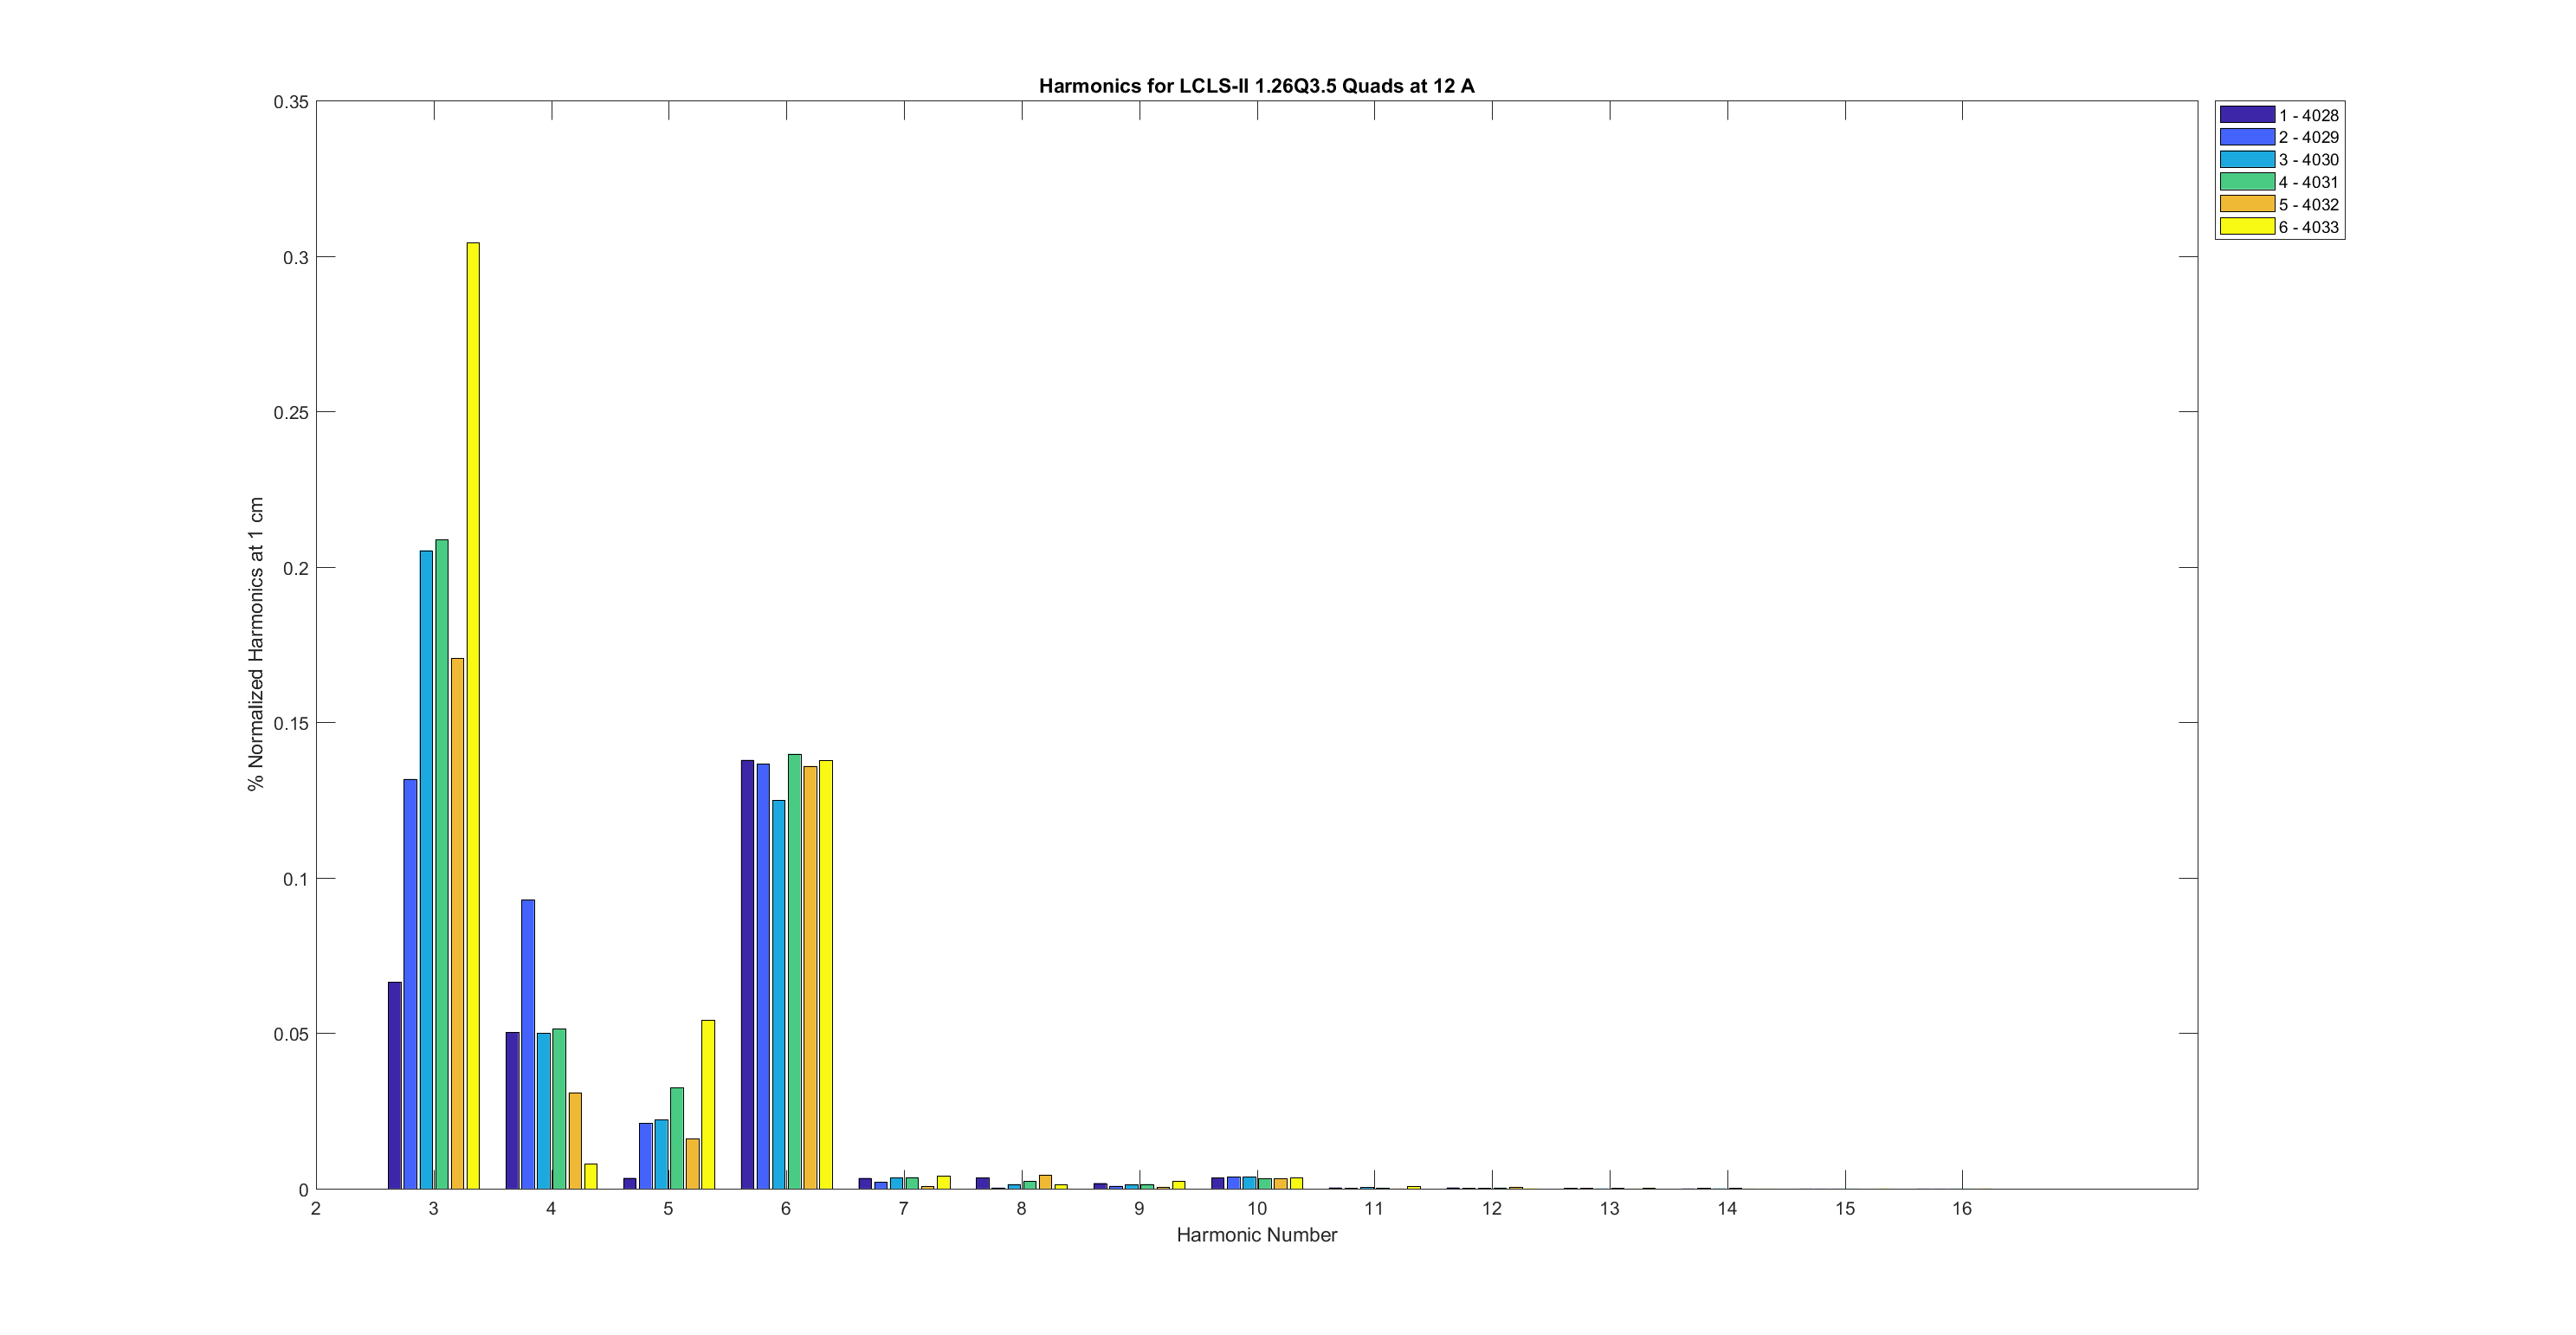Viewport: 2576px width, 1335px height.
Task: Click the orange bar at harmonic 3
Action: (457, 923)
